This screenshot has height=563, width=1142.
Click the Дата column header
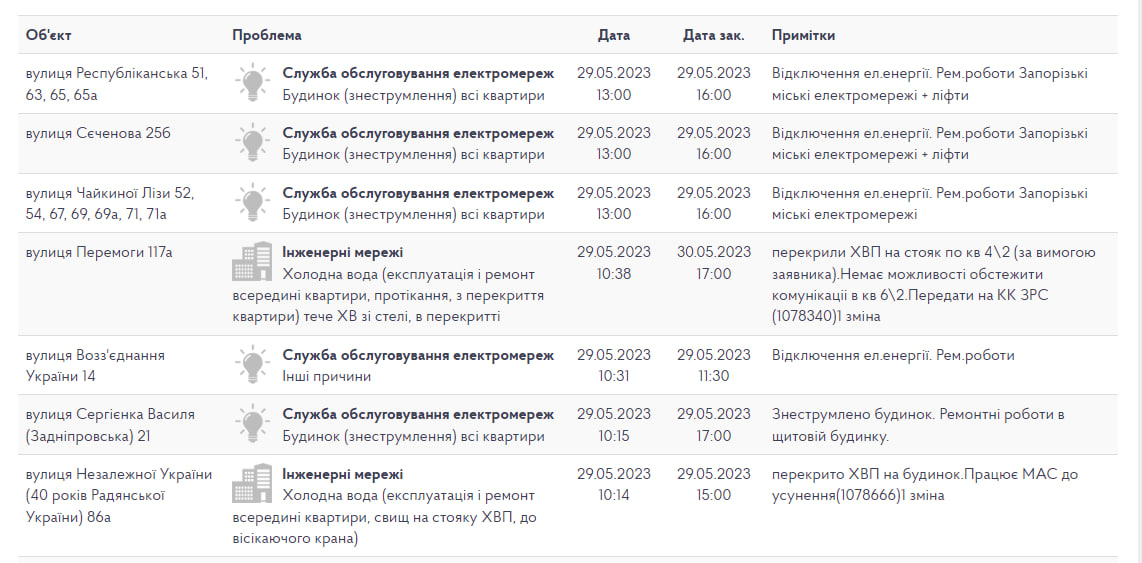pos(614,35)
